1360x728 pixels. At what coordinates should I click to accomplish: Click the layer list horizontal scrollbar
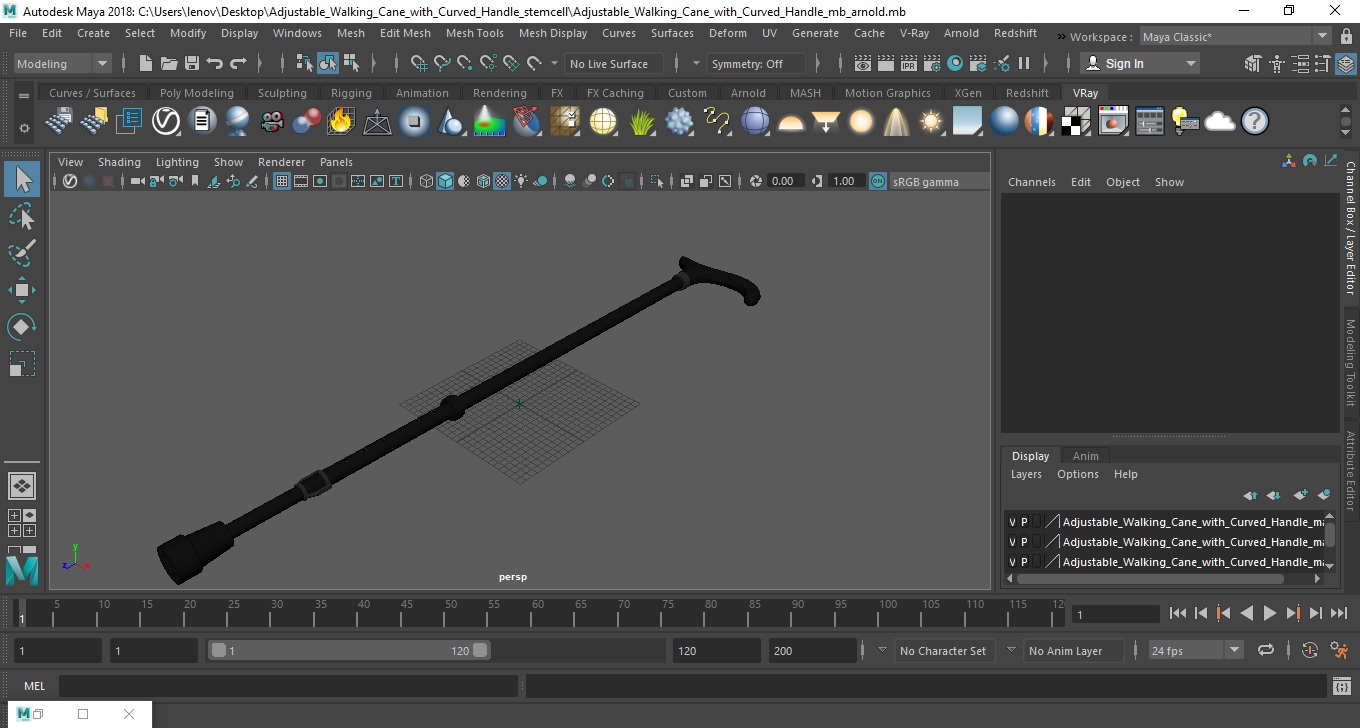(1150, 579)
